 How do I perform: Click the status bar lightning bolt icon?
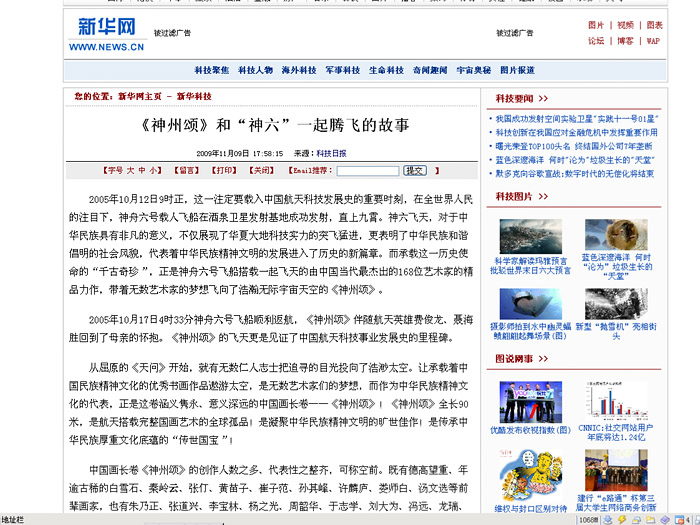click(x=622, y=520)
